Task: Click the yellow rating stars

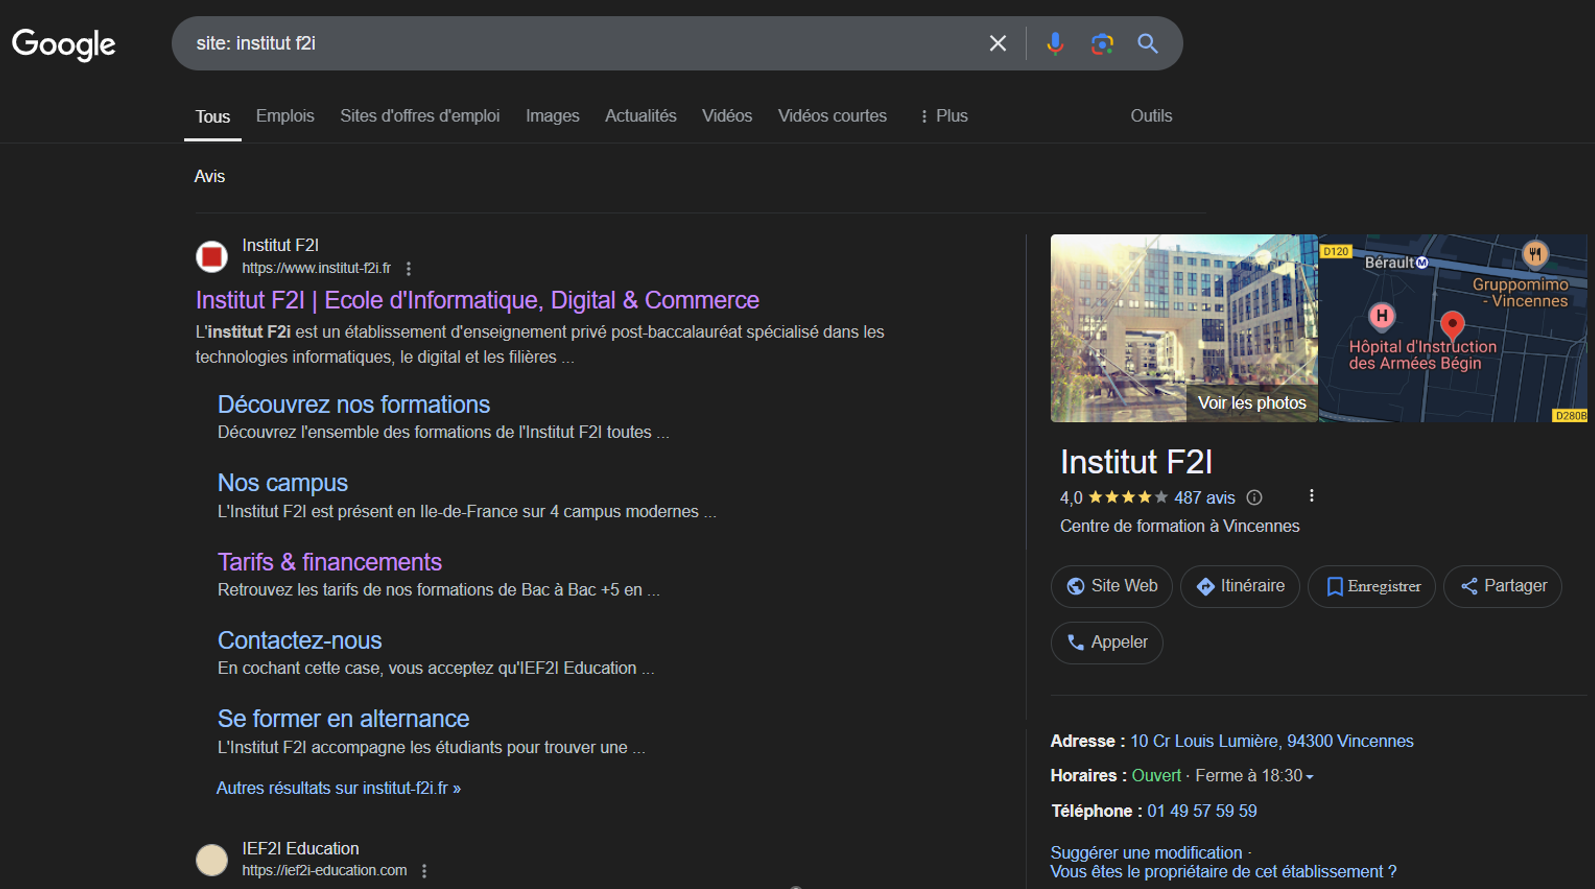Action: point(1127,497)
